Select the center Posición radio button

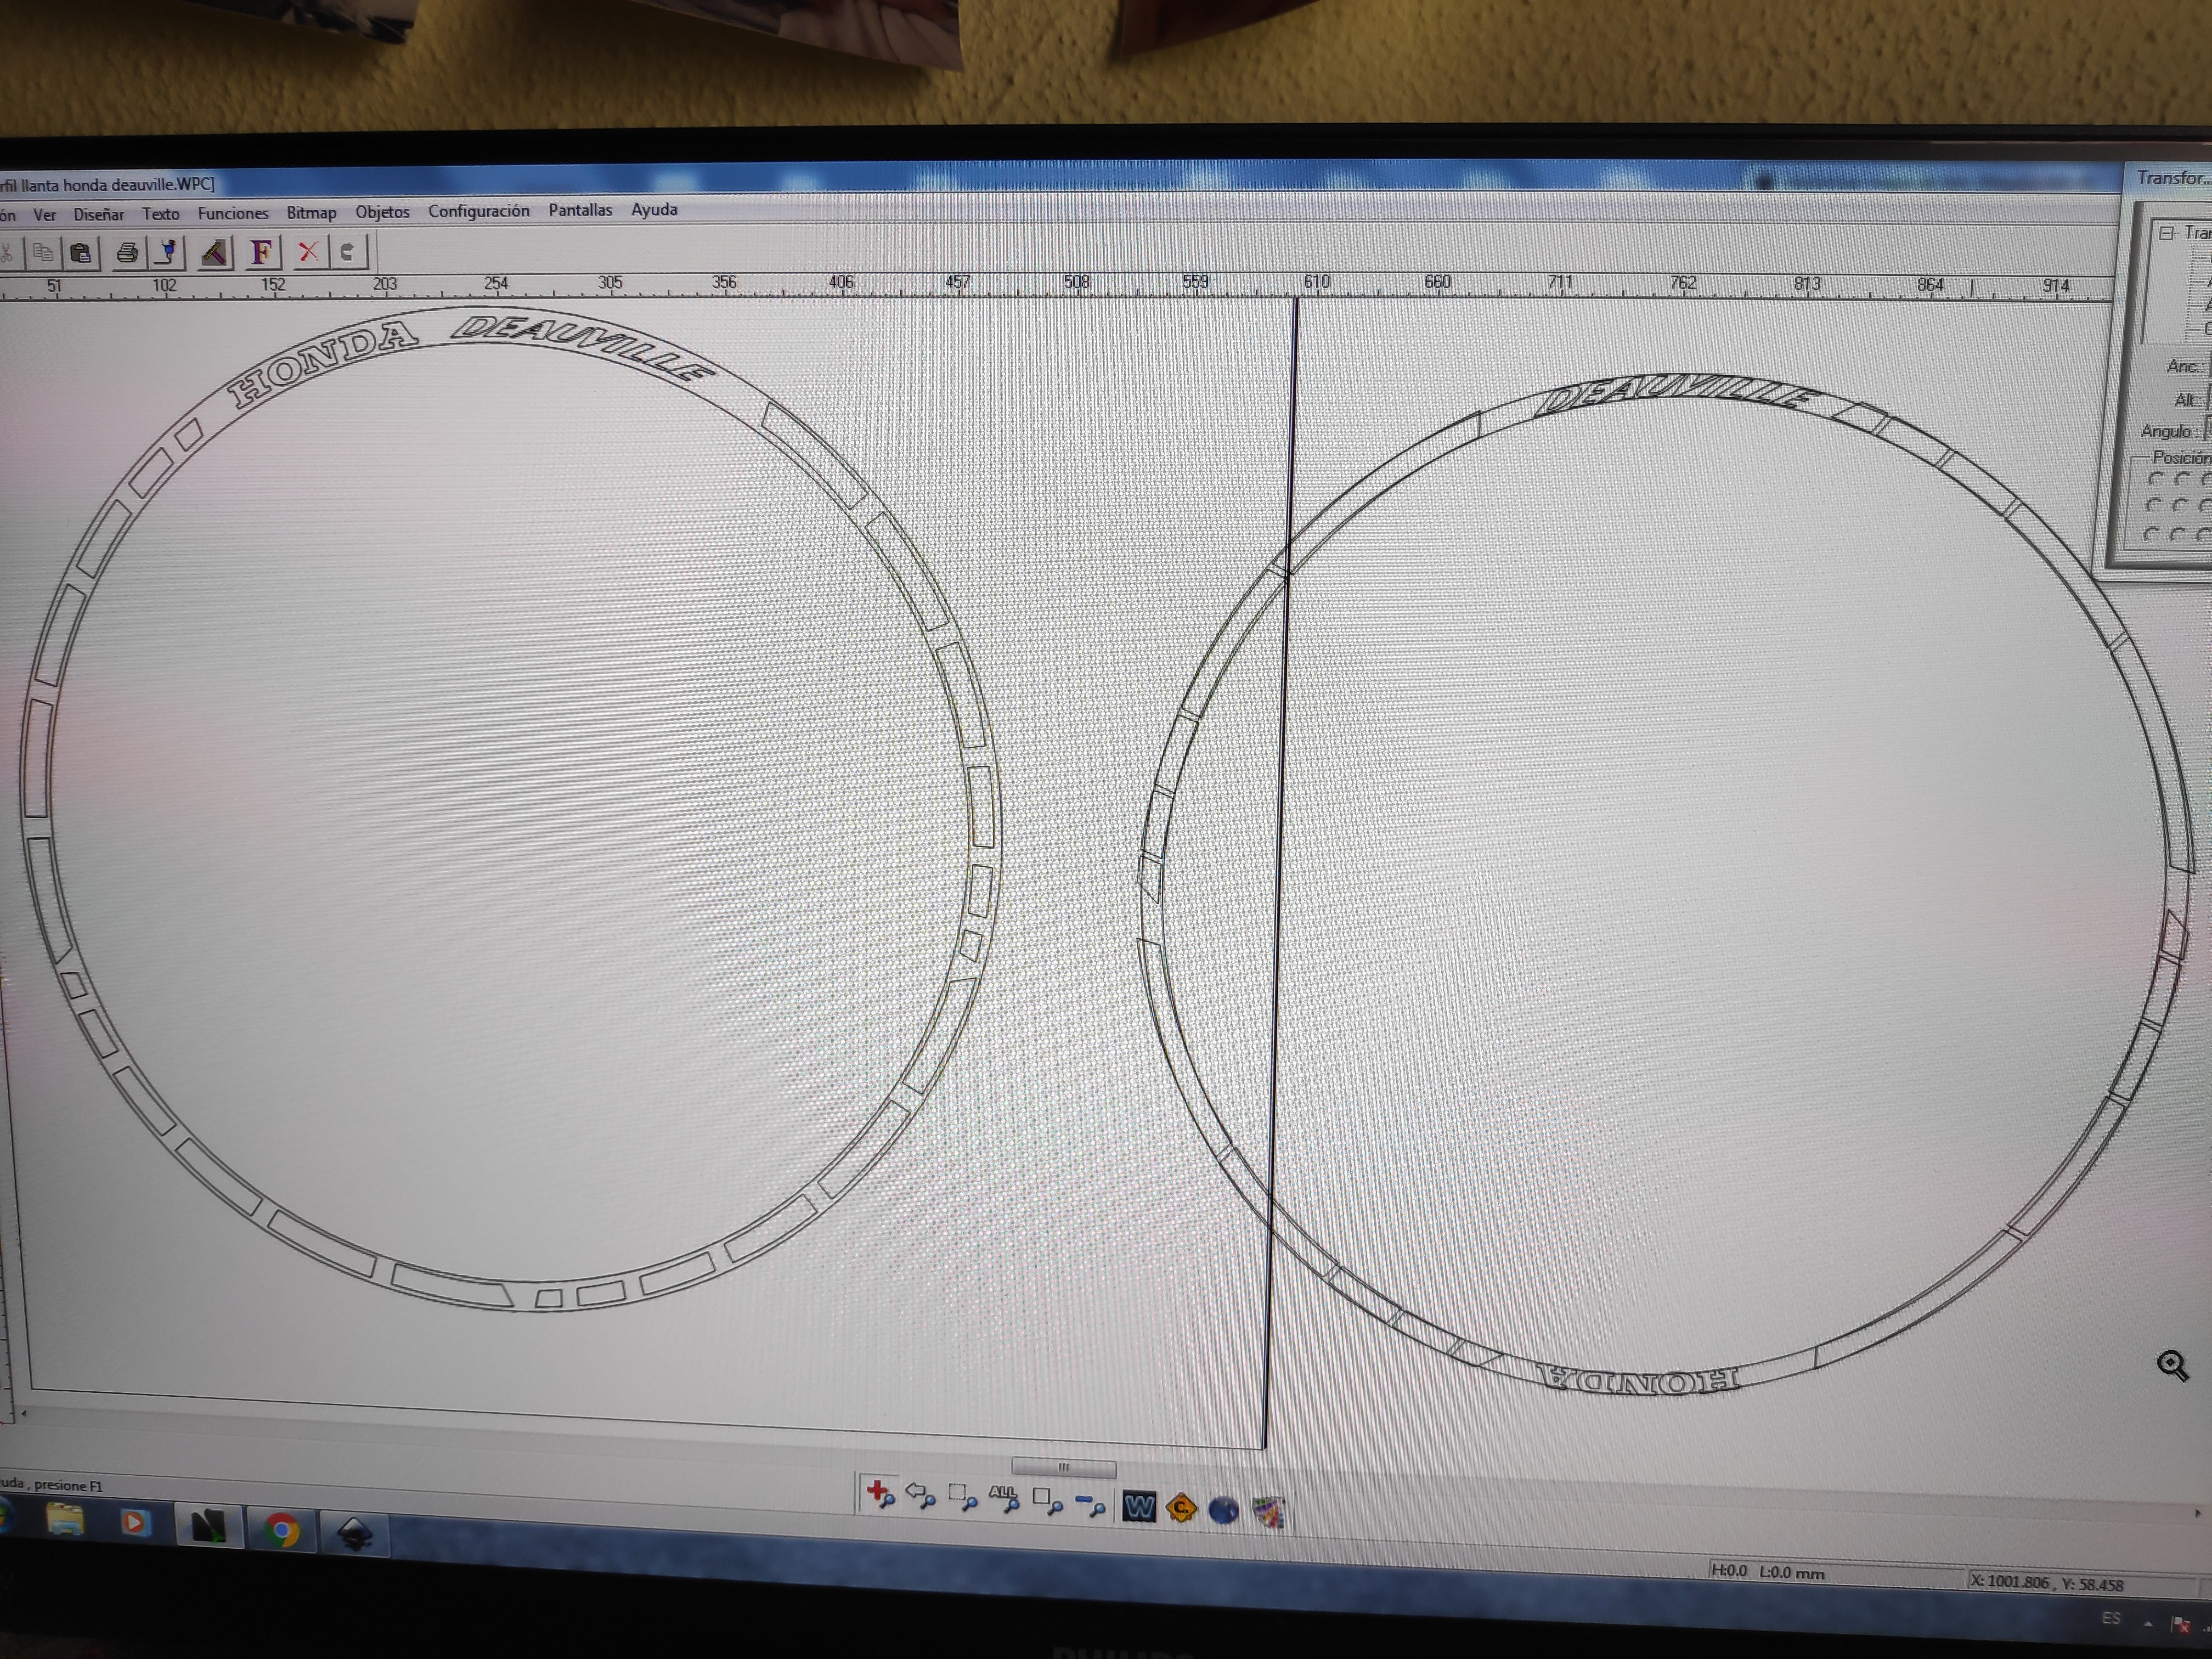point(2180,507)
